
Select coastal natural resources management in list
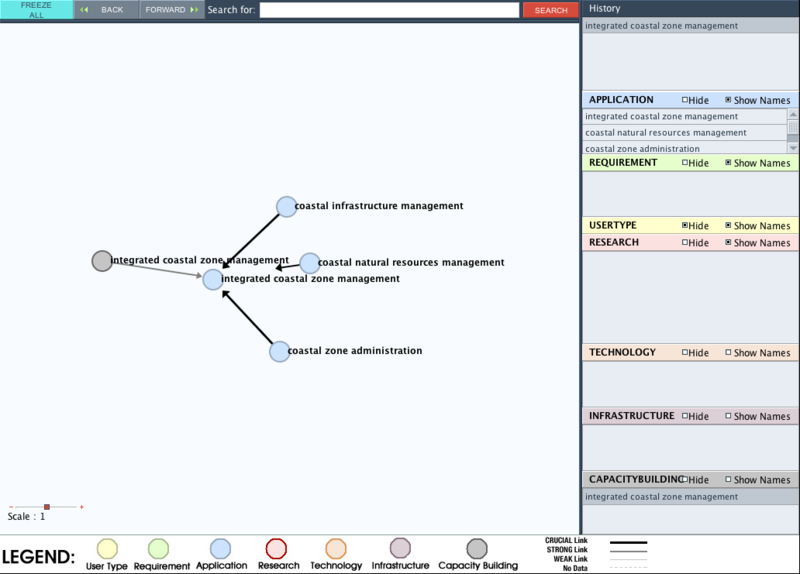tap(666, 133)
